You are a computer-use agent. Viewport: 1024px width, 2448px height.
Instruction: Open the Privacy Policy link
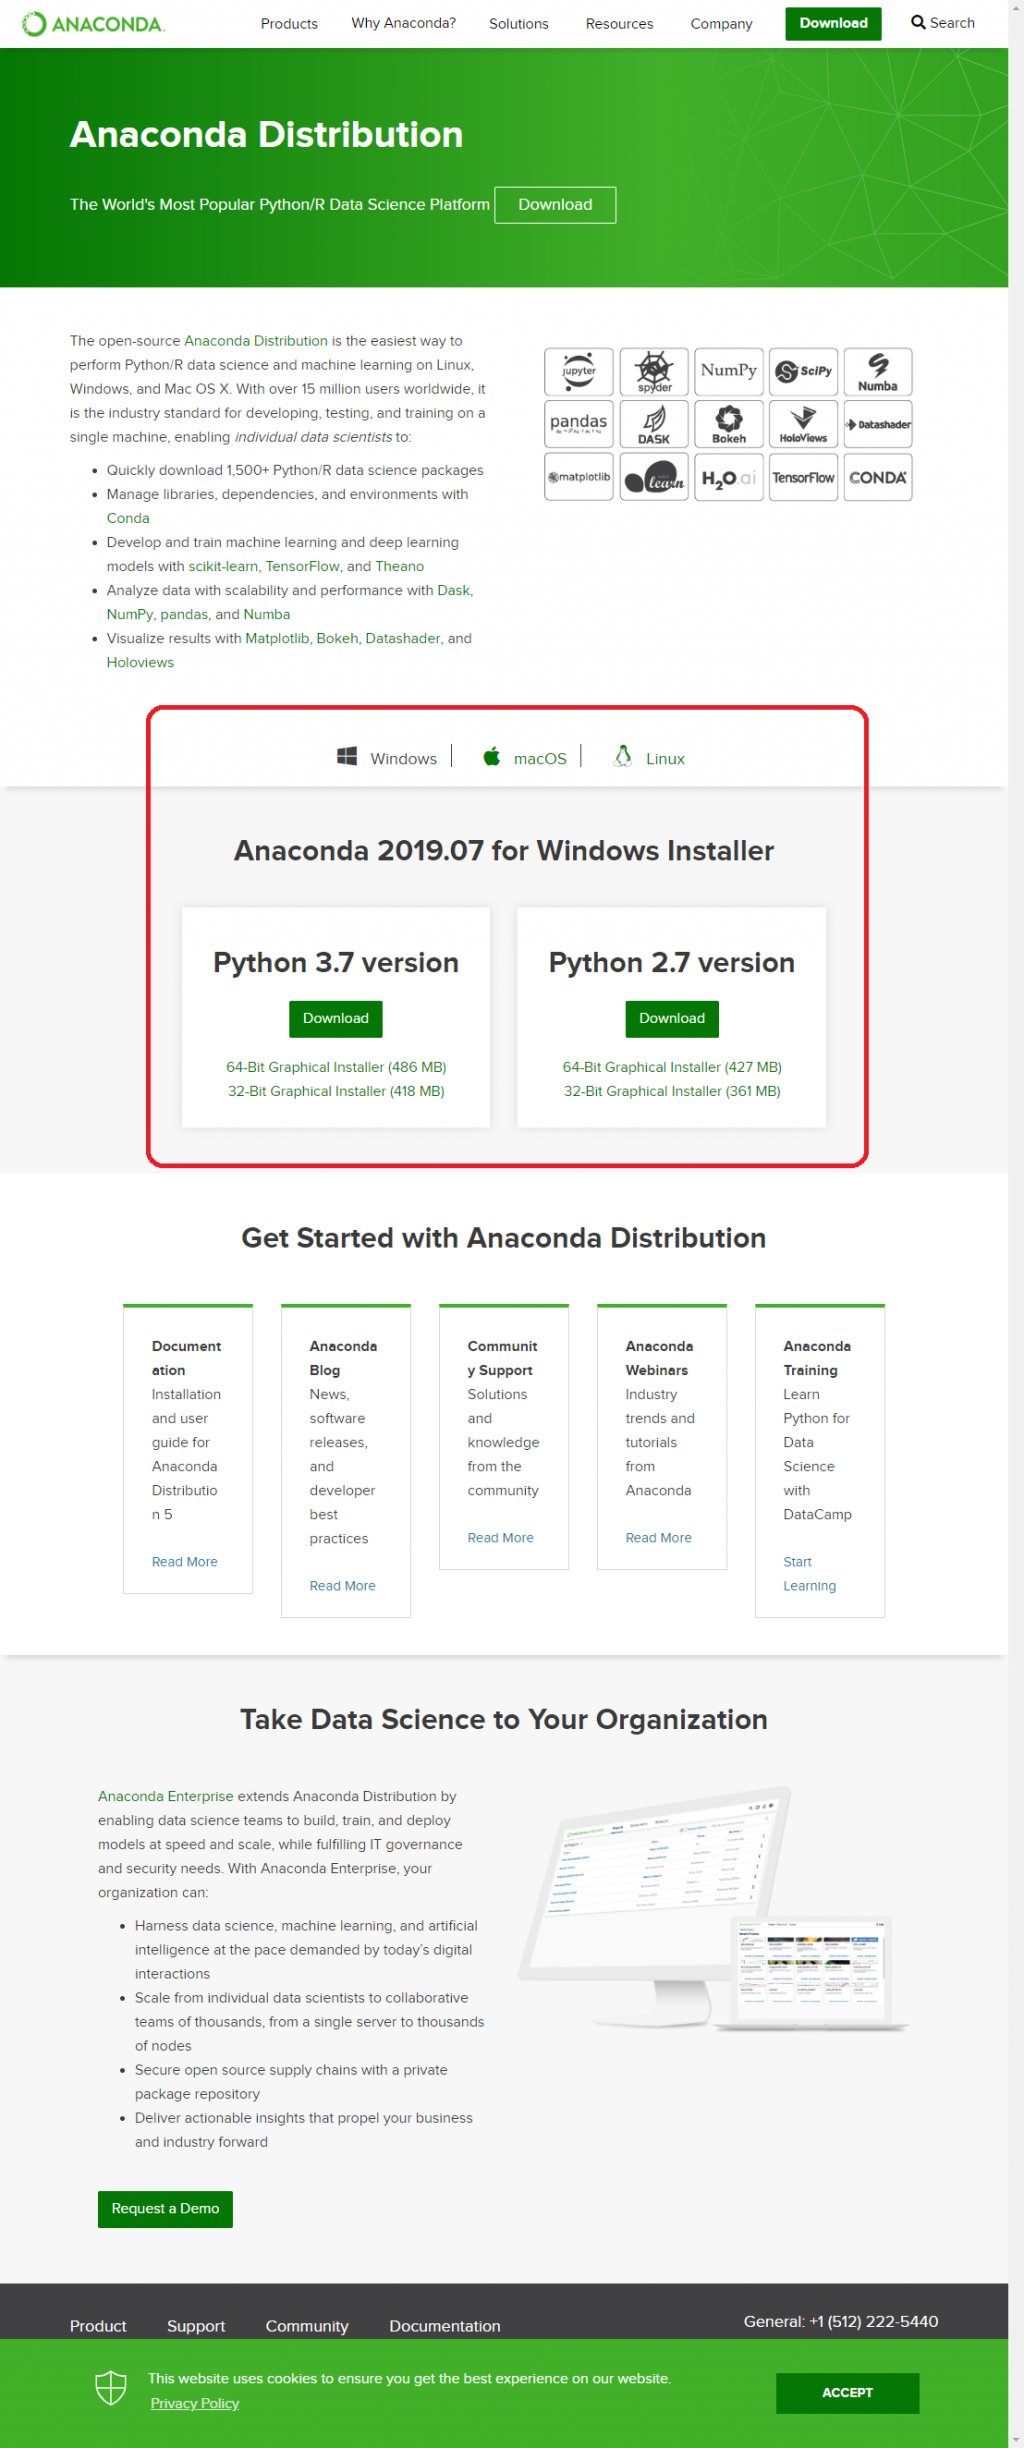[195, 2403]
